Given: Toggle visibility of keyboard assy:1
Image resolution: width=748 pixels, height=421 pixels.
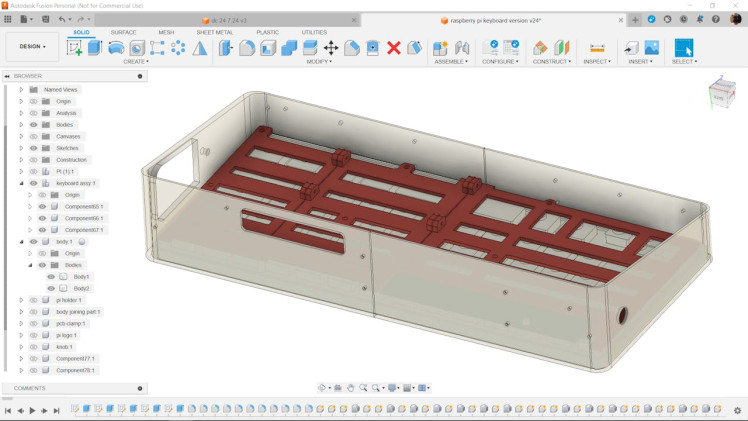Looking at the screenshot, I should [33, 183].
